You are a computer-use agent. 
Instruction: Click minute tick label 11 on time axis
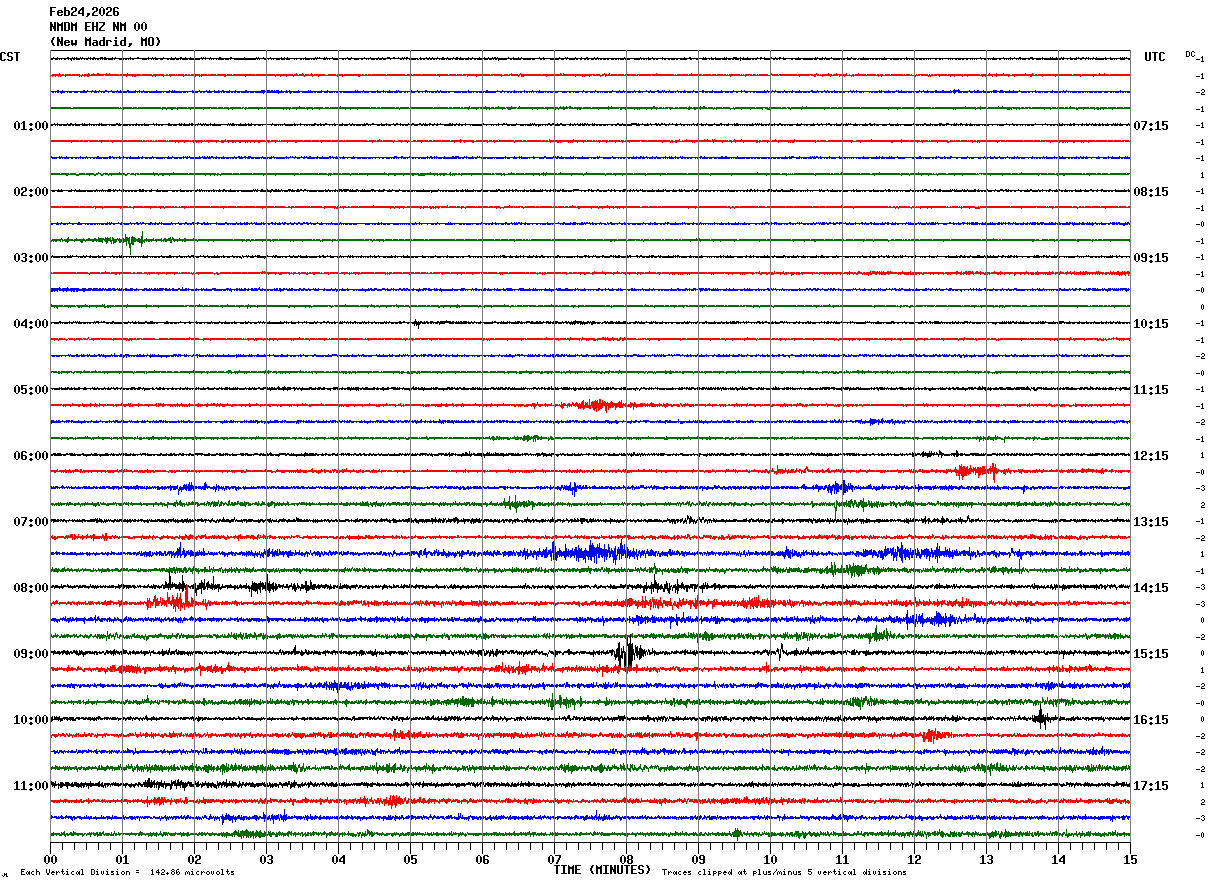tap(842, 859)
